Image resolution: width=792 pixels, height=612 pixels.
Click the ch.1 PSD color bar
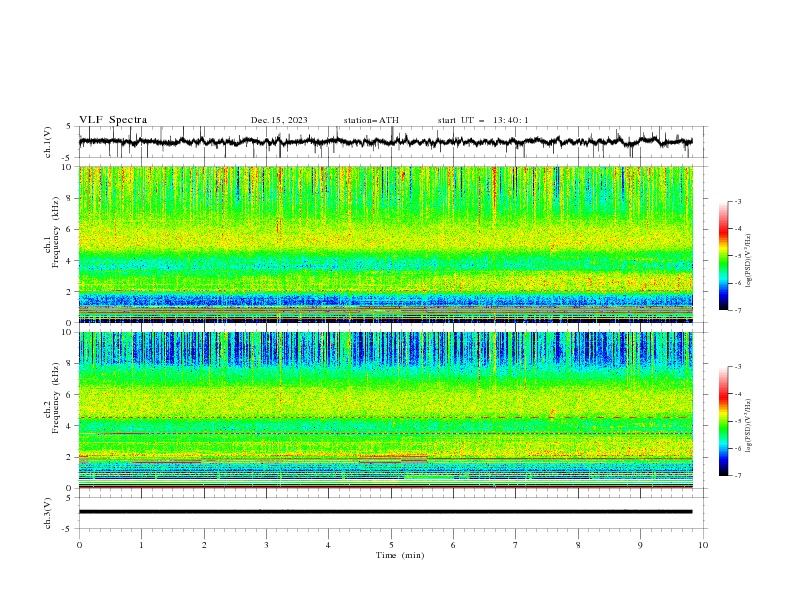point(724,256)
